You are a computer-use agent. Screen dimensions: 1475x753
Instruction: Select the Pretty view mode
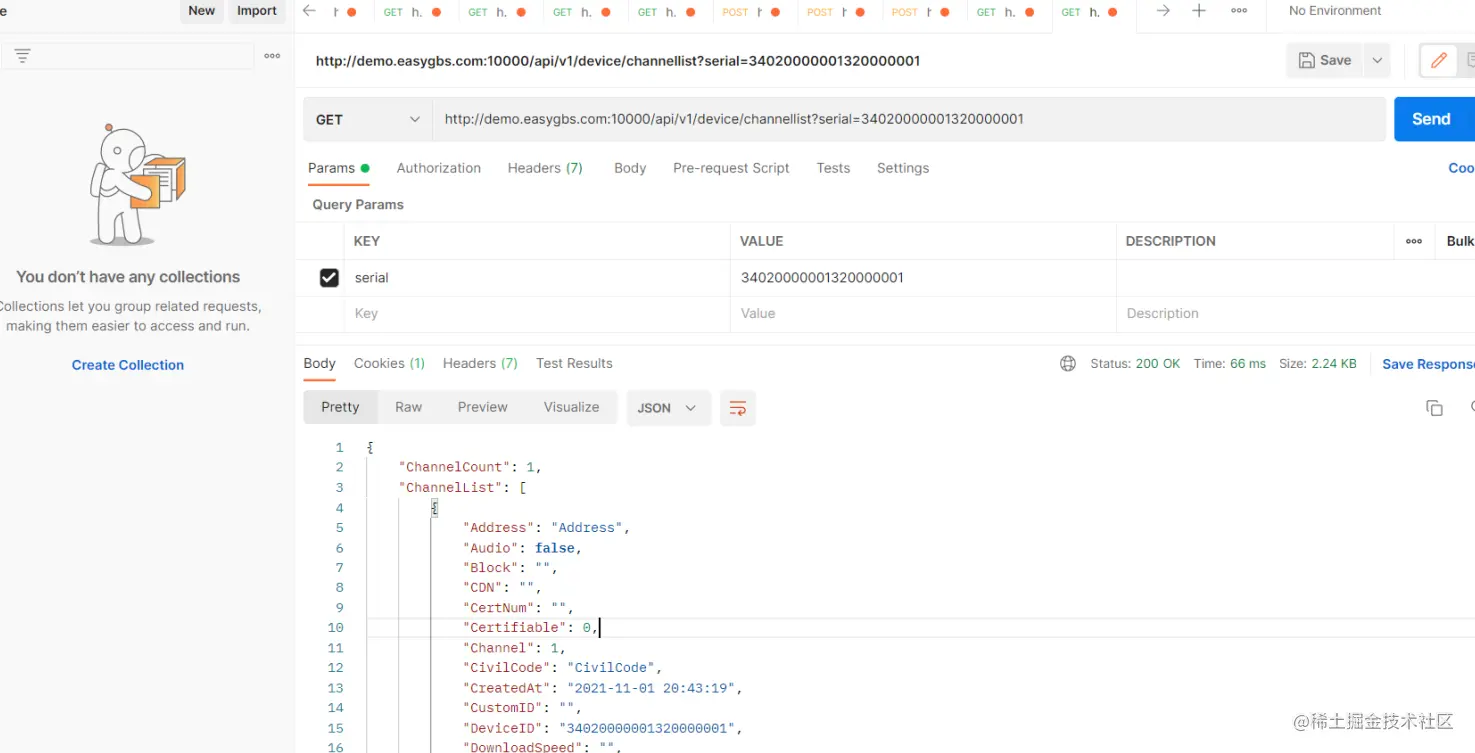[340, 407]
